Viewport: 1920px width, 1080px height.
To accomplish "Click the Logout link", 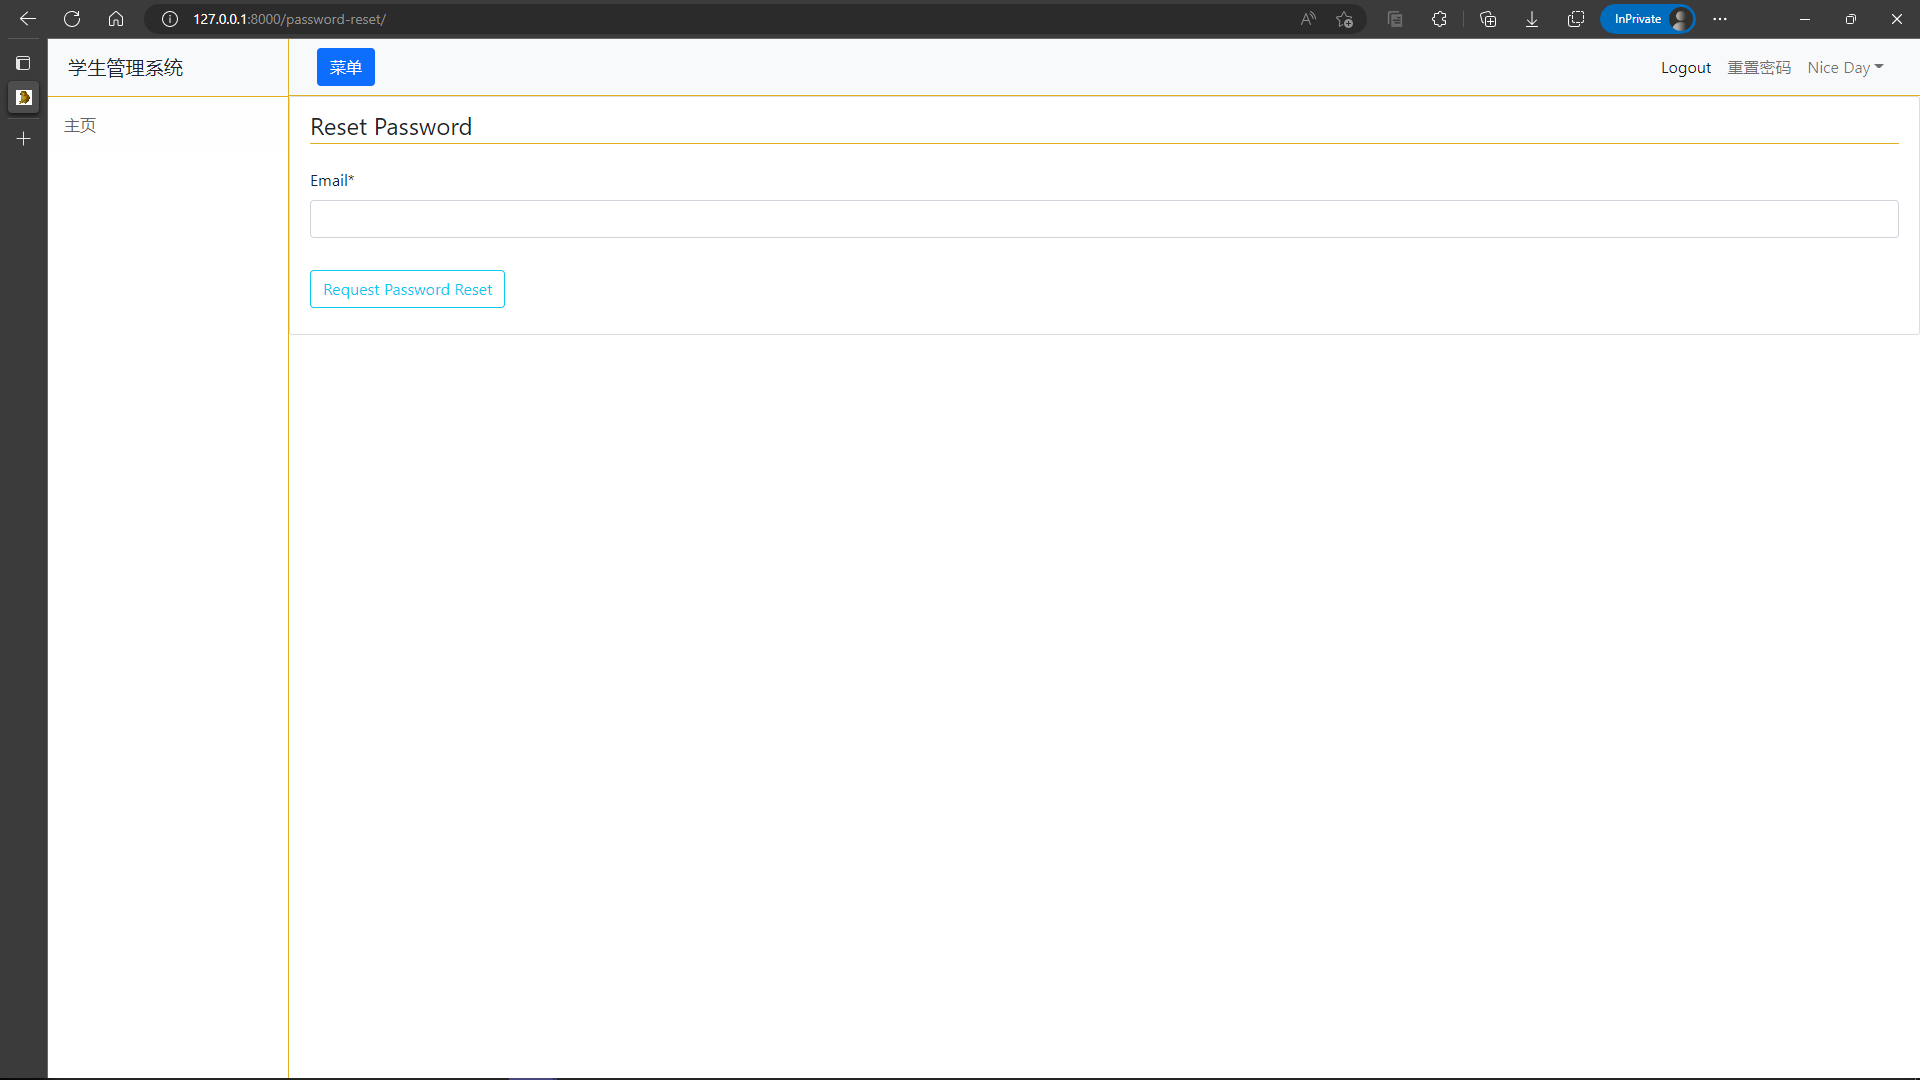I will (1685, 68).
